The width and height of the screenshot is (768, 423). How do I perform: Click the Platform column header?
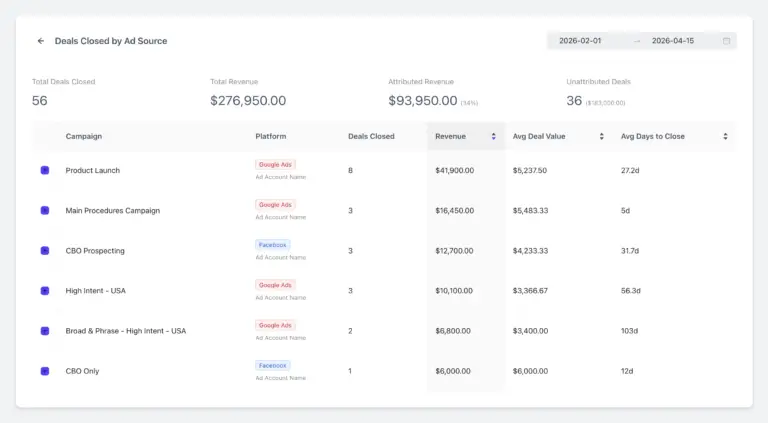coord(270,137)
